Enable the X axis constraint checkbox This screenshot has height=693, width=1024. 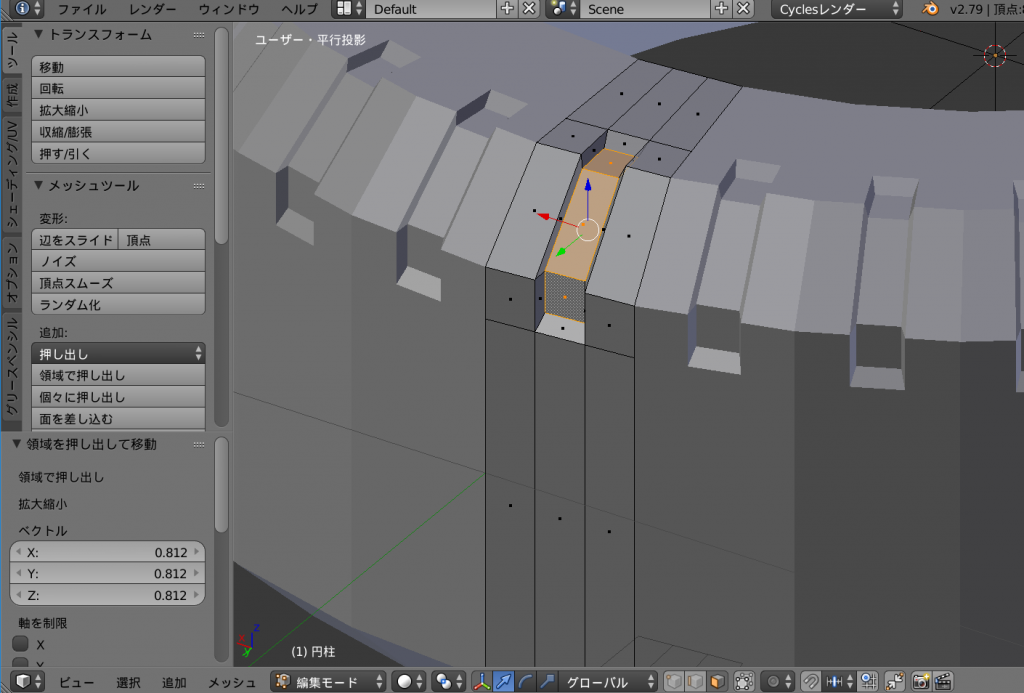pyautogui.click(x=20, y=644)
